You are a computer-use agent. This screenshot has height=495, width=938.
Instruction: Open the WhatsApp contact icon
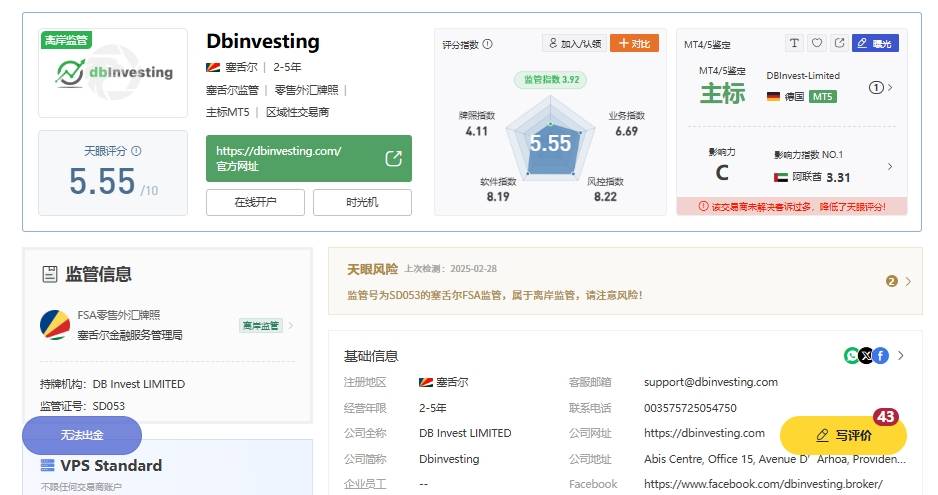pos(851,356)
